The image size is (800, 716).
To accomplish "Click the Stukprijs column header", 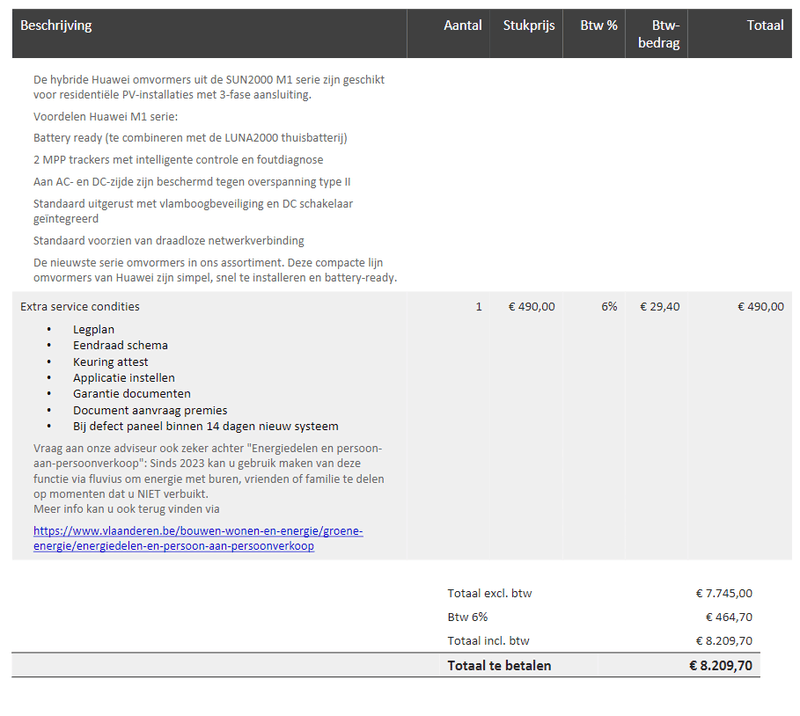I will coord(528,26).
